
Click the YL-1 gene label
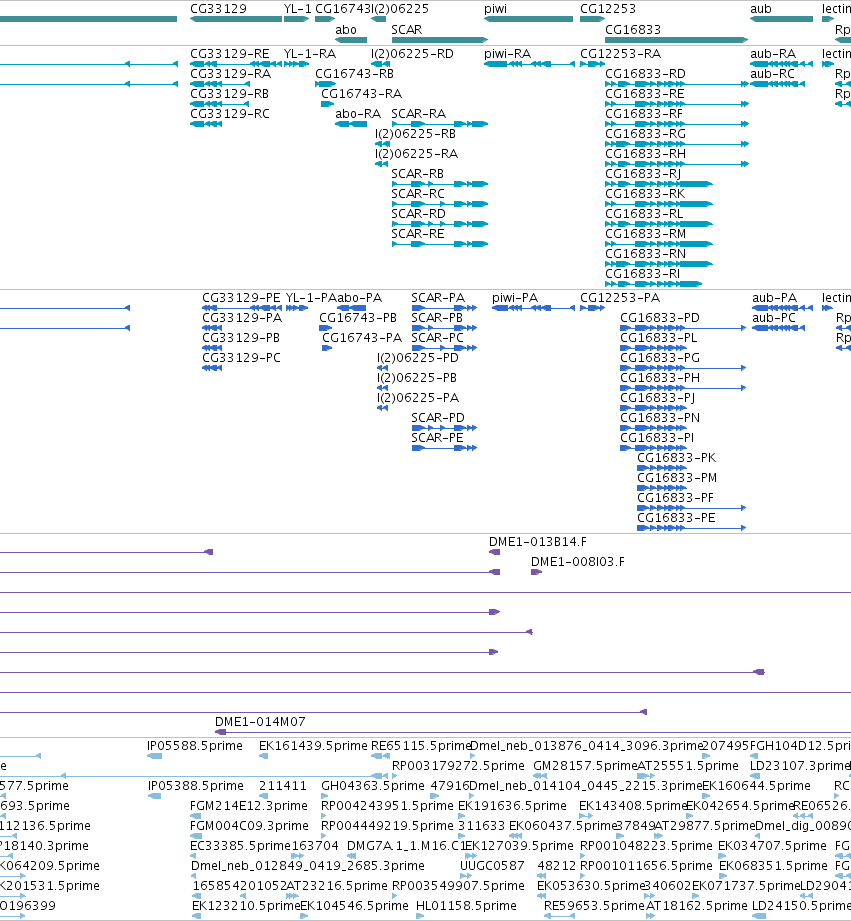click(297, 9)
